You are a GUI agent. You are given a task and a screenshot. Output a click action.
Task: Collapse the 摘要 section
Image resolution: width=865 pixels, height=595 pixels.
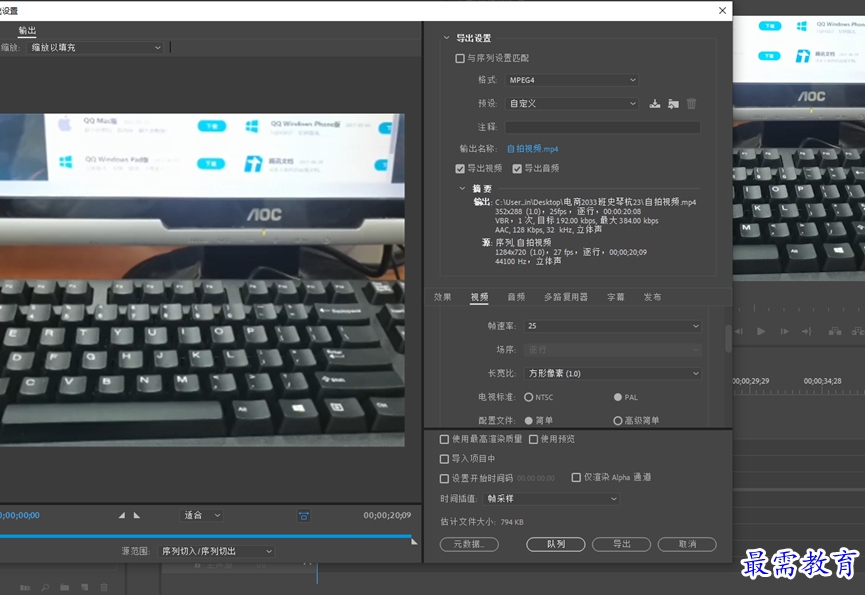pyautogui.click(x=462, y=188)
